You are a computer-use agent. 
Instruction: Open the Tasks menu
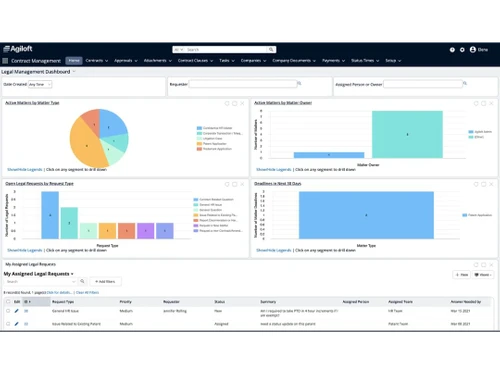(227, 61)
